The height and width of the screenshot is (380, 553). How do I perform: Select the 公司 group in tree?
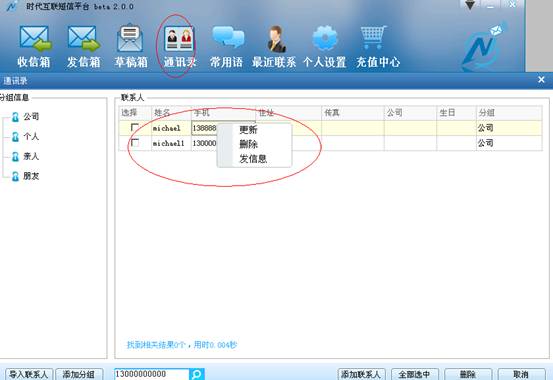[25, 116]
